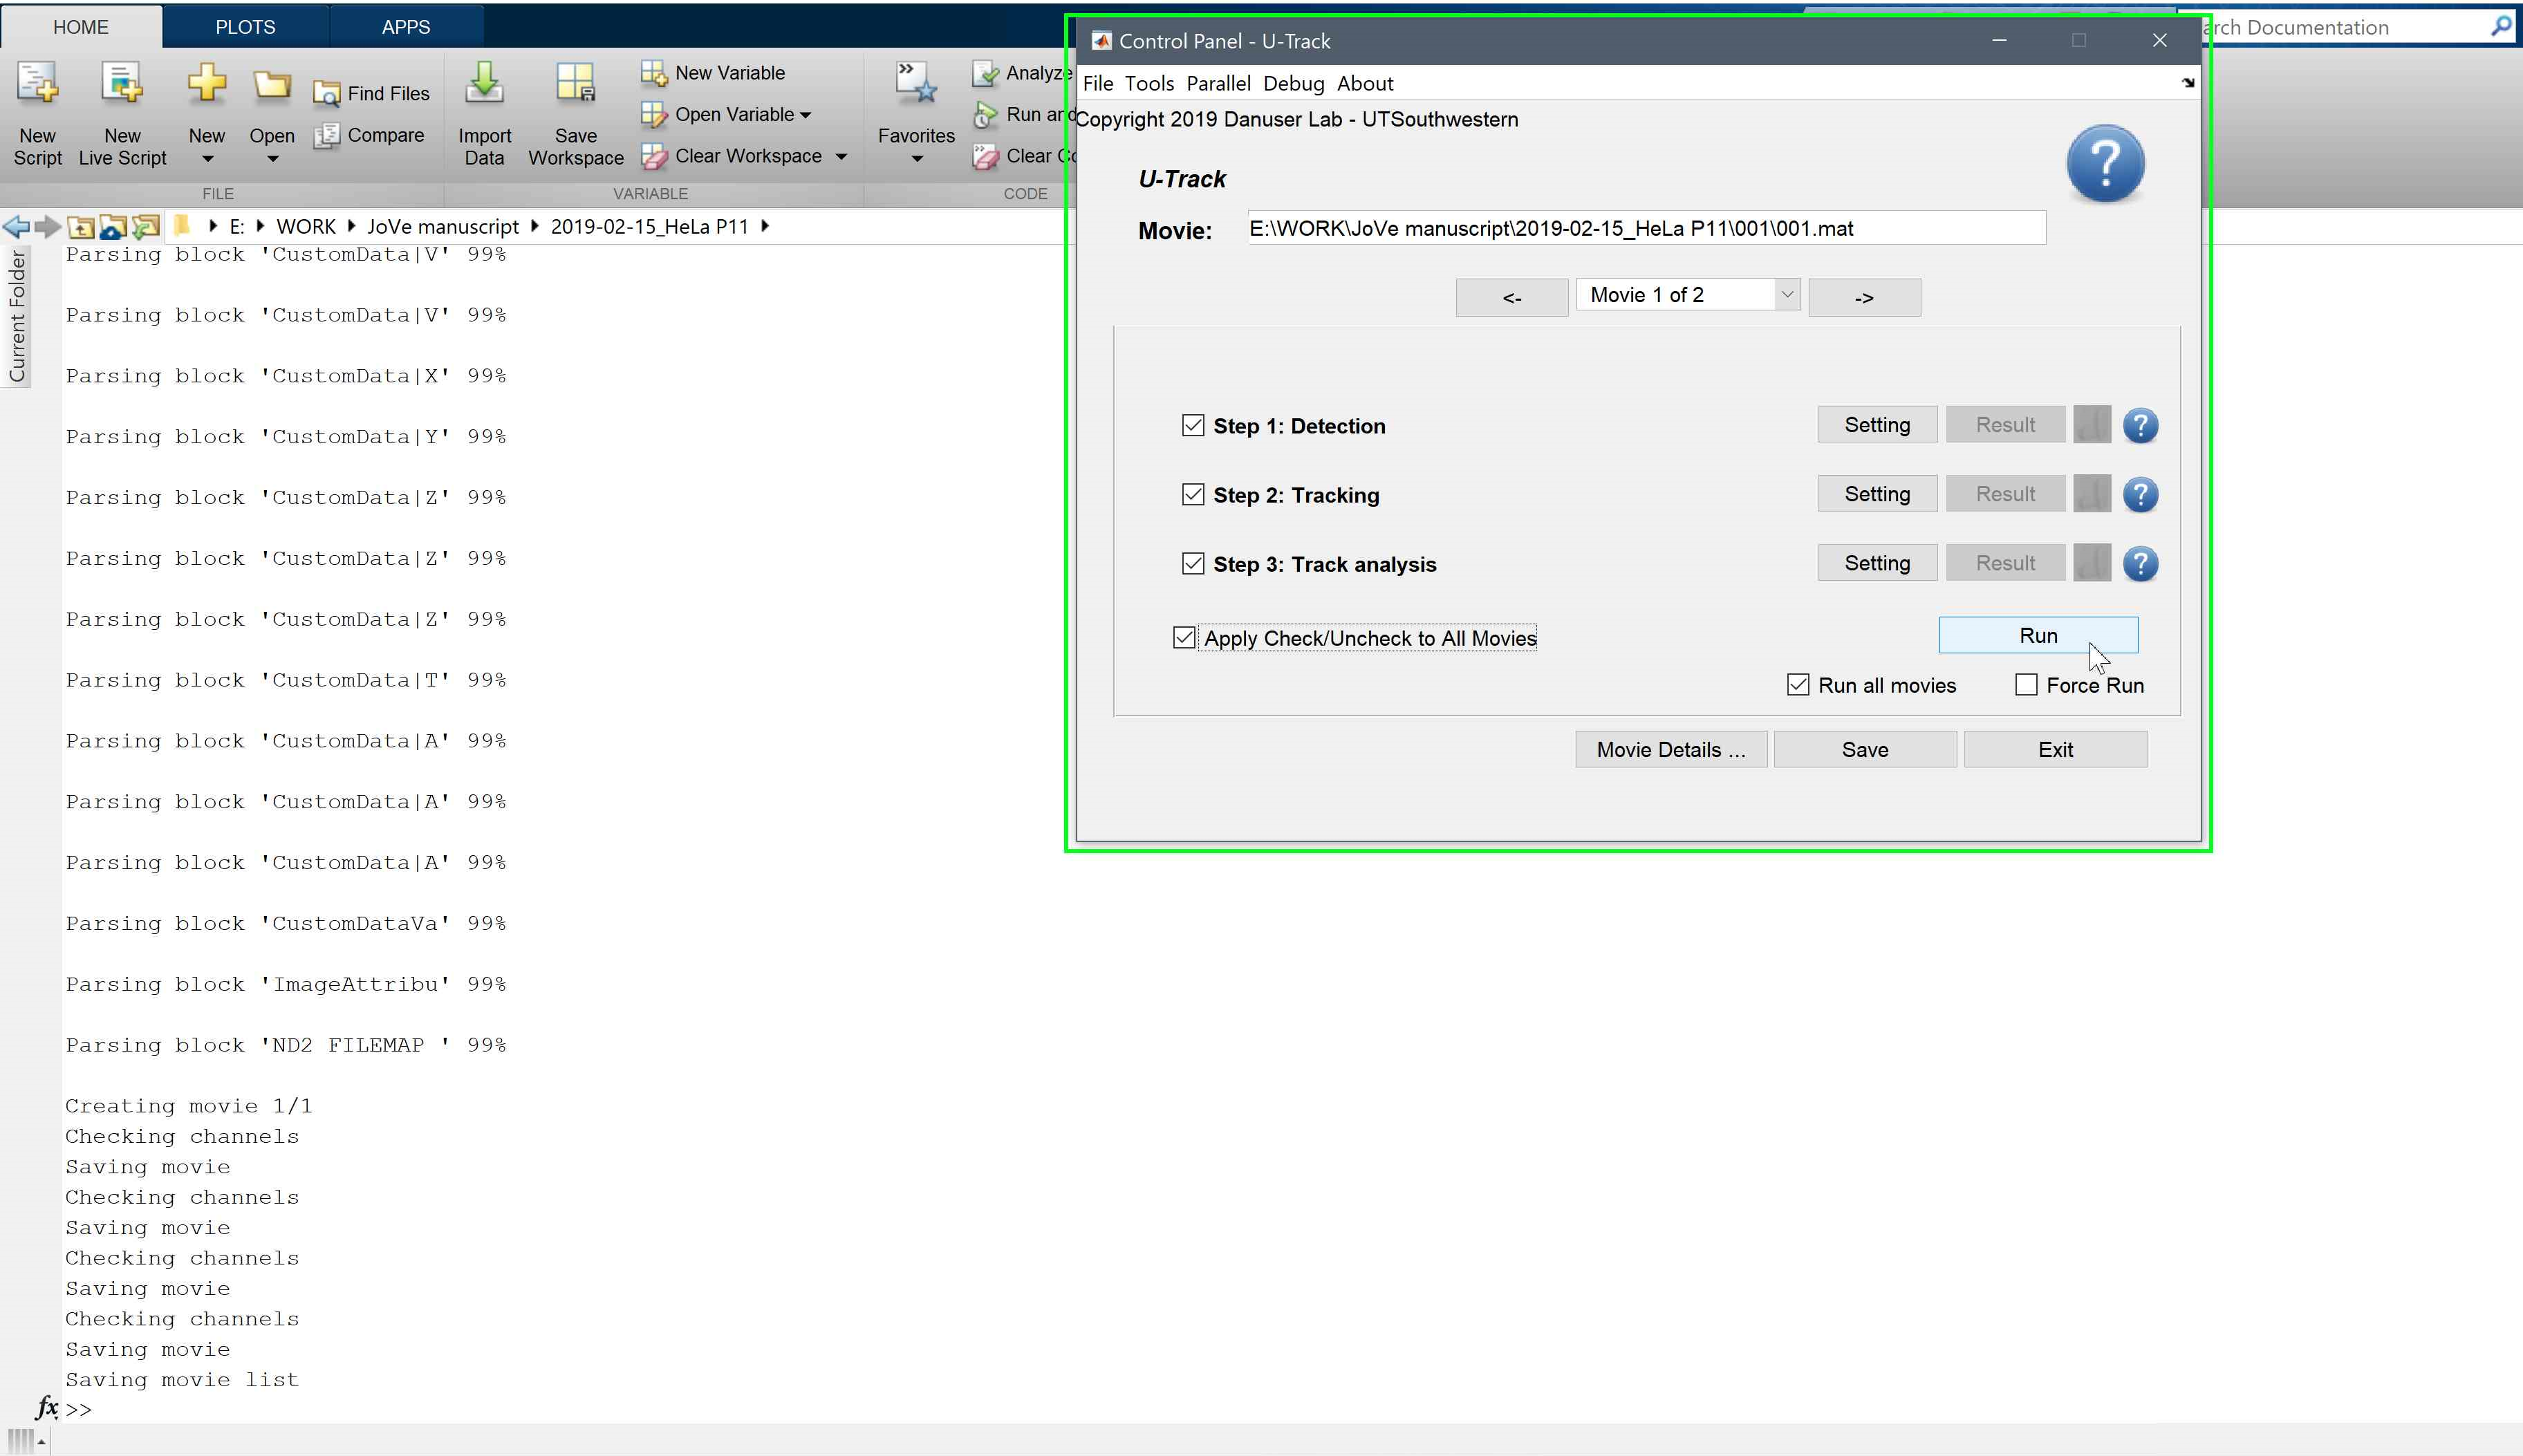Viewport: 2523px width, 1456px height.
Task: Expand the Movie 1 of 2 dropdown
Action: [x=1786, y=295]
